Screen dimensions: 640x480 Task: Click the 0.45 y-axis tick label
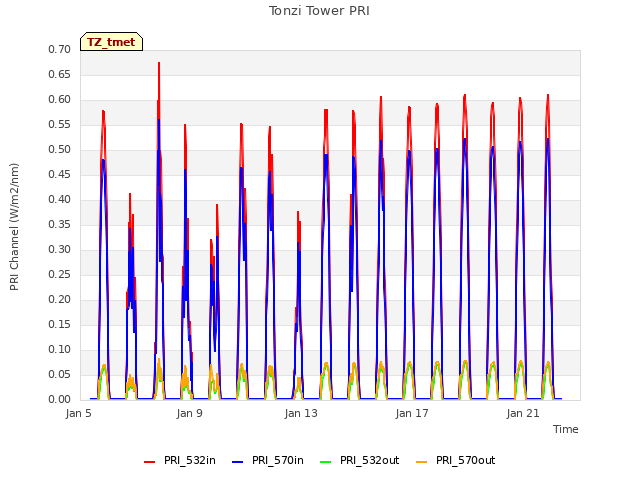(60, 174)
